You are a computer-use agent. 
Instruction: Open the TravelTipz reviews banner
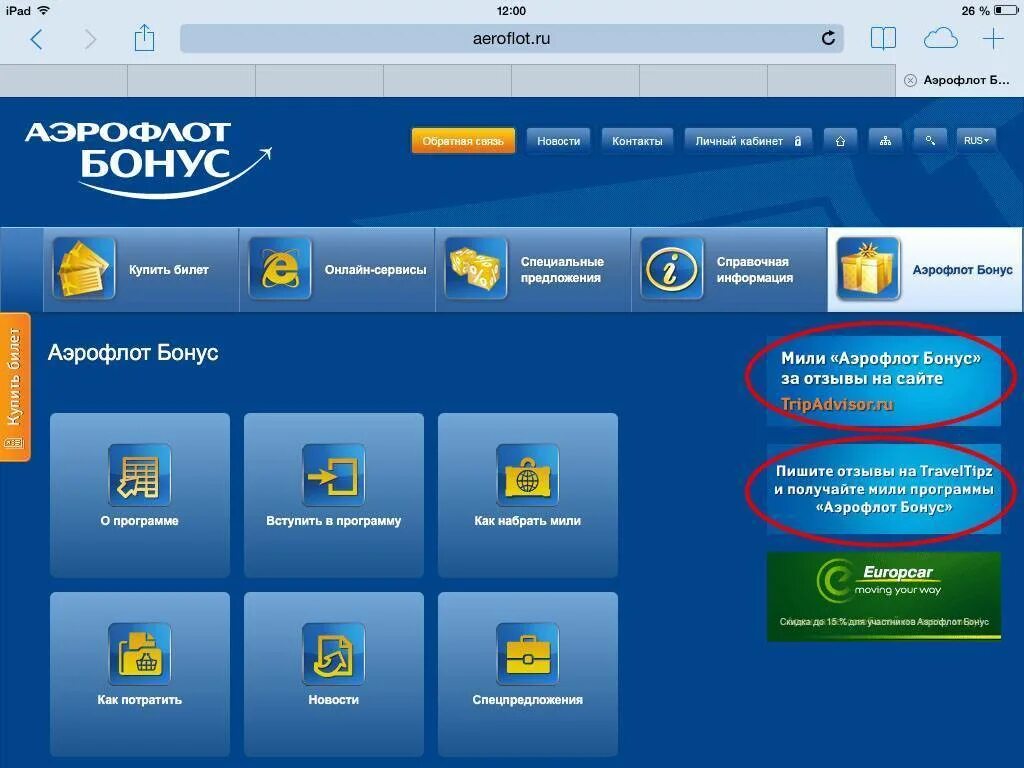coord(884,489)
